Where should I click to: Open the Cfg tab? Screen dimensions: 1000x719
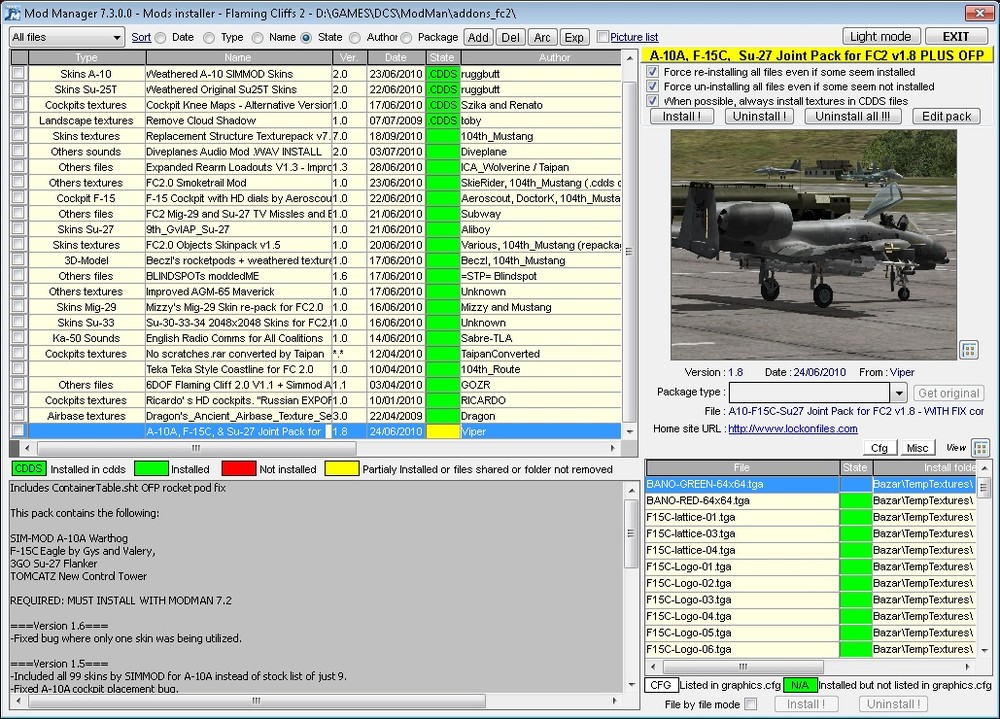tap(879, 448)
